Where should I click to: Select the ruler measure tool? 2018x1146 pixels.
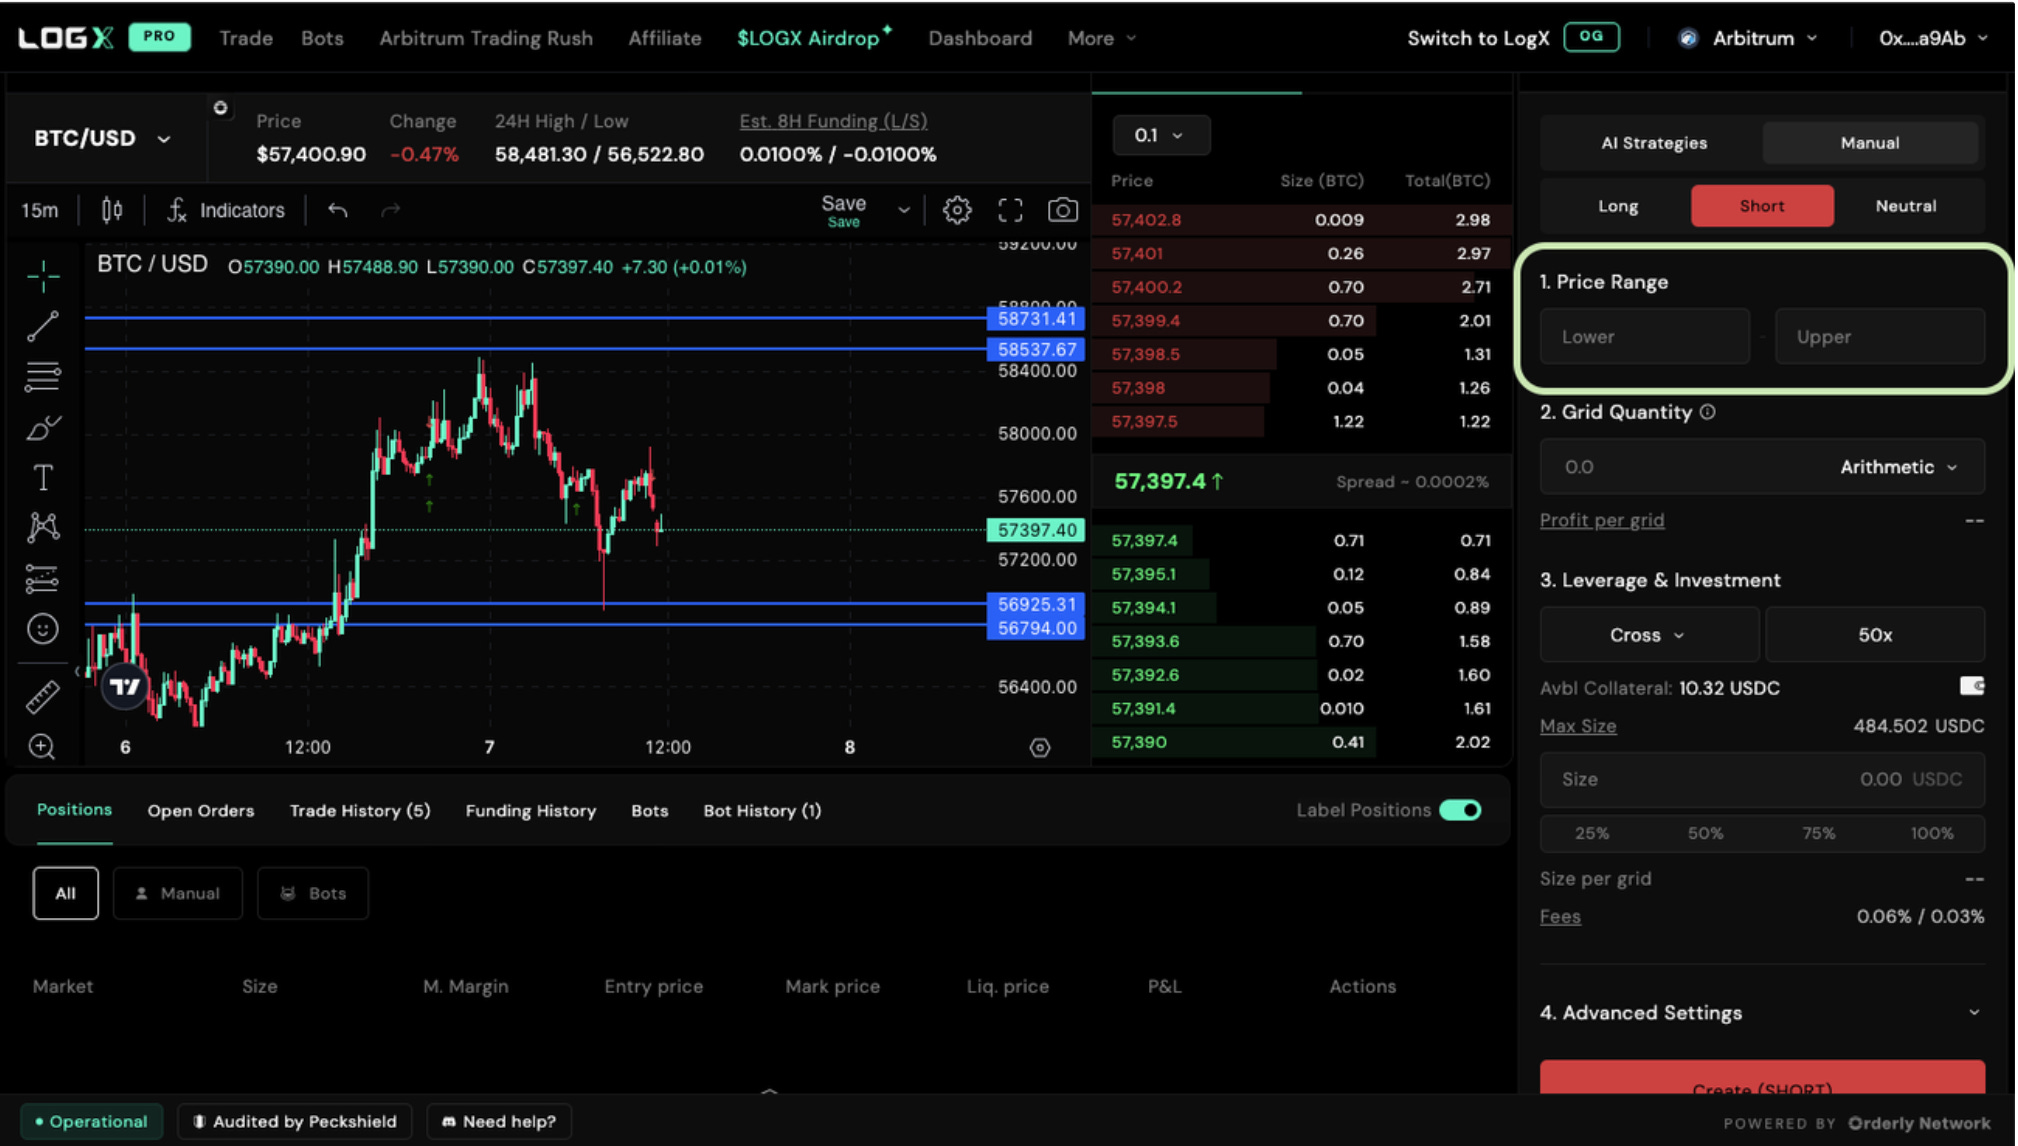click(x=43, y=697)
